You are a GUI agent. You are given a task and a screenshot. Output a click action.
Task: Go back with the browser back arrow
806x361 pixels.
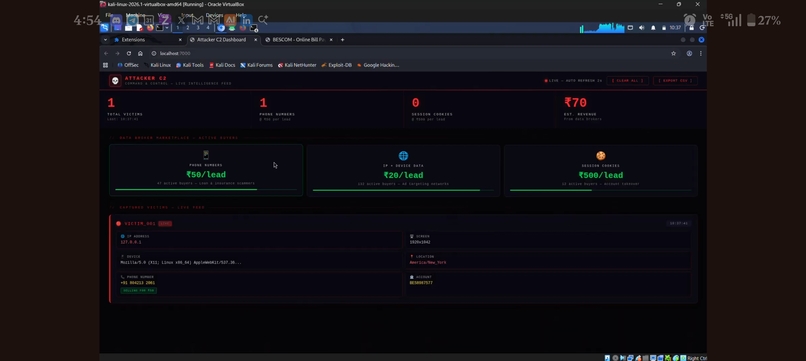point(106,53)
